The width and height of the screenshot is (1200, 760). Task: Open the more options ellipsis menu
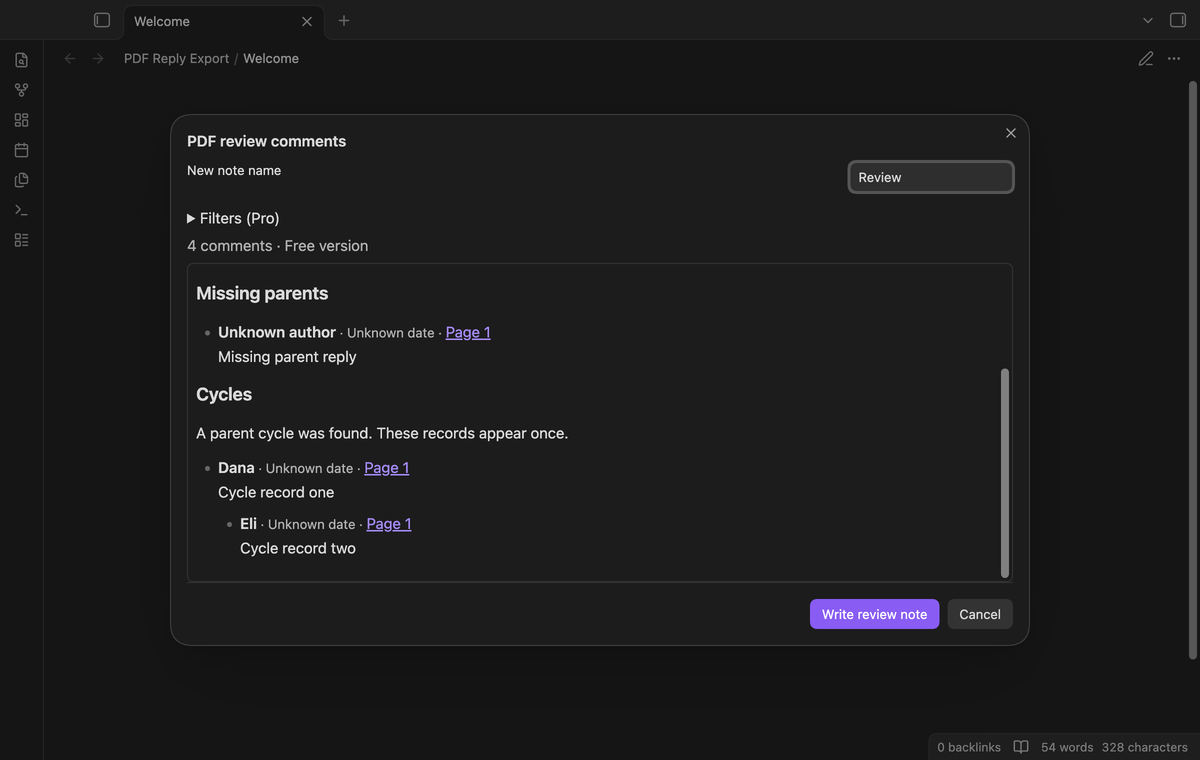coord(1174,59)
